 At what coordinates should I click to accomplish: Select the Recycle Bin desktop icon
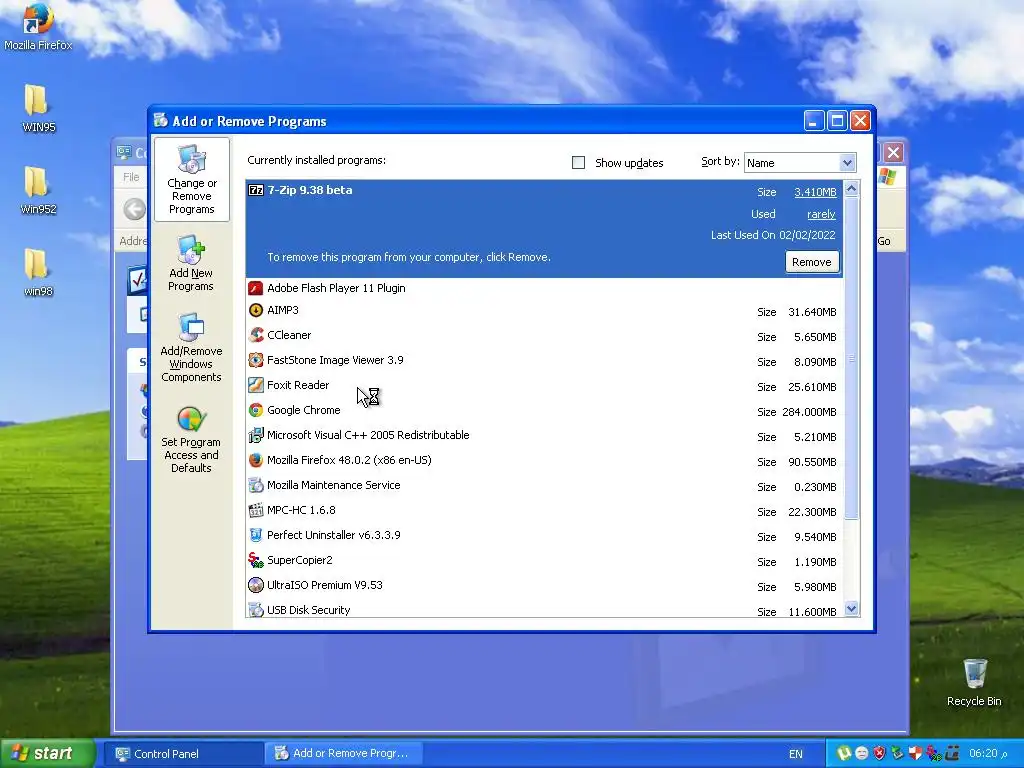coord(974,682)
